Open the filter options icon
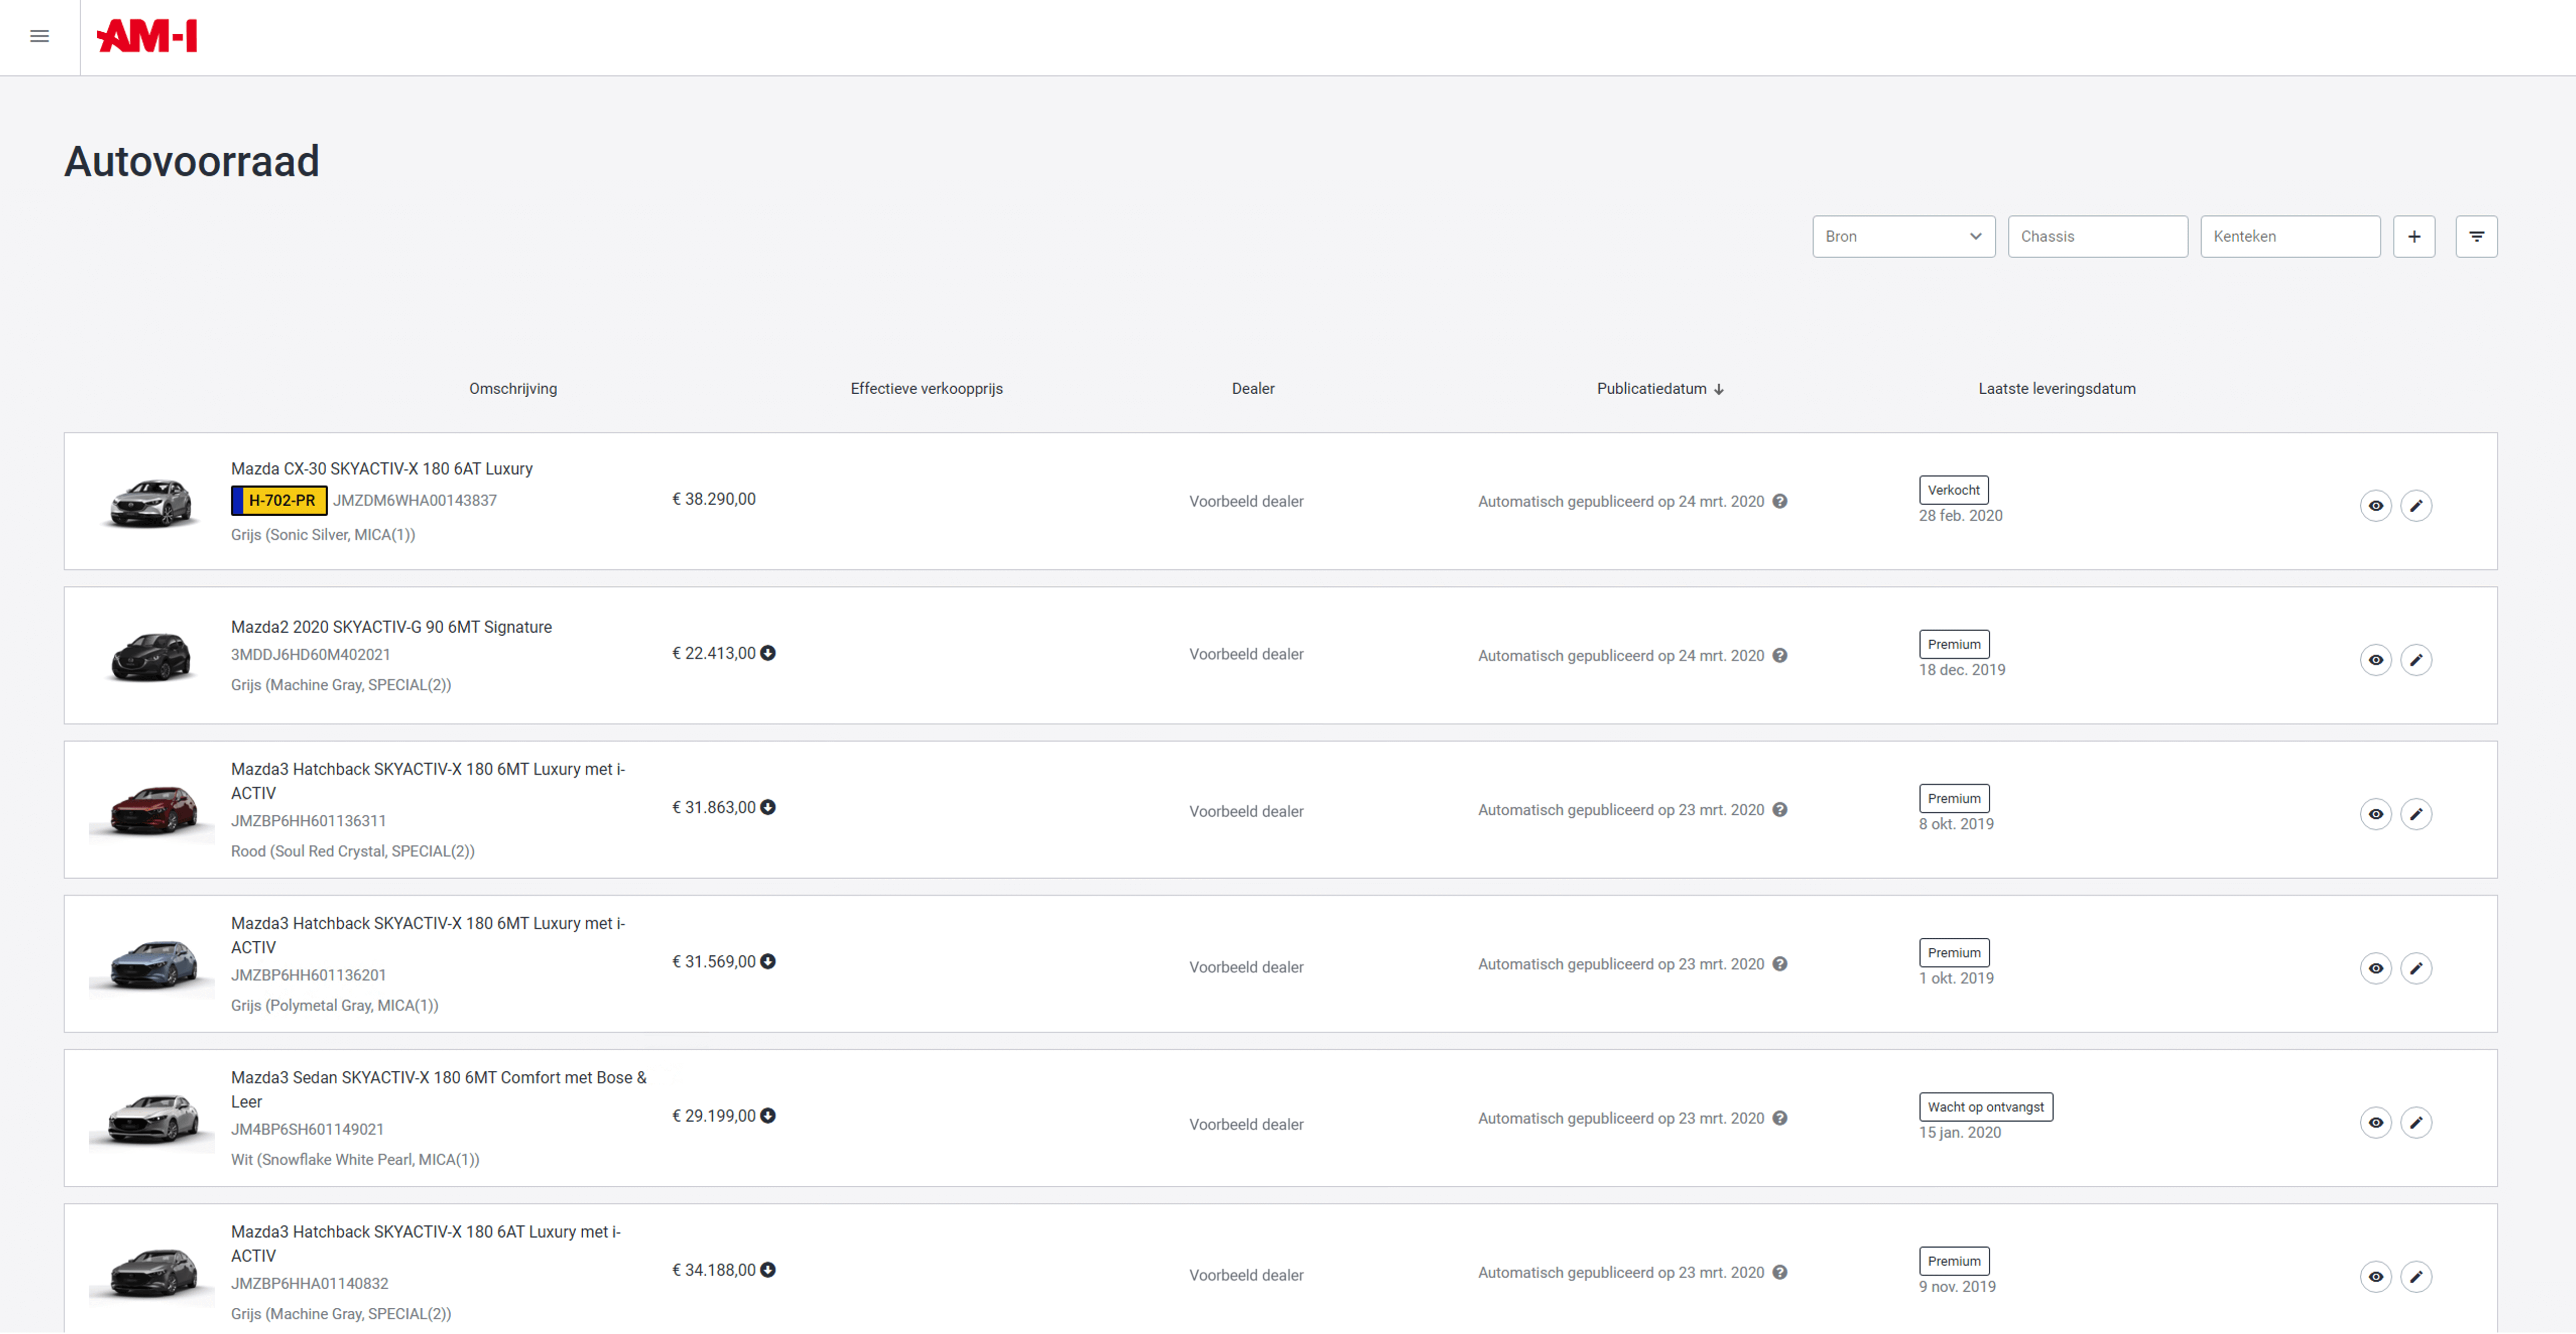 click(x=2476, y=237)
